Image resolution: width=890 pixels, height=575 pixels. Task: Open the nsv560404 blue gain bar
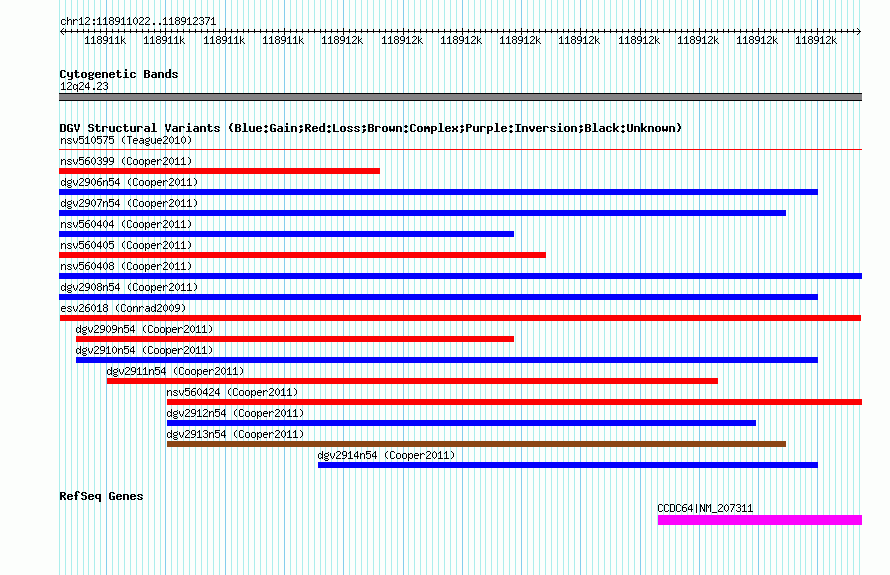click(x=287, y=234)
